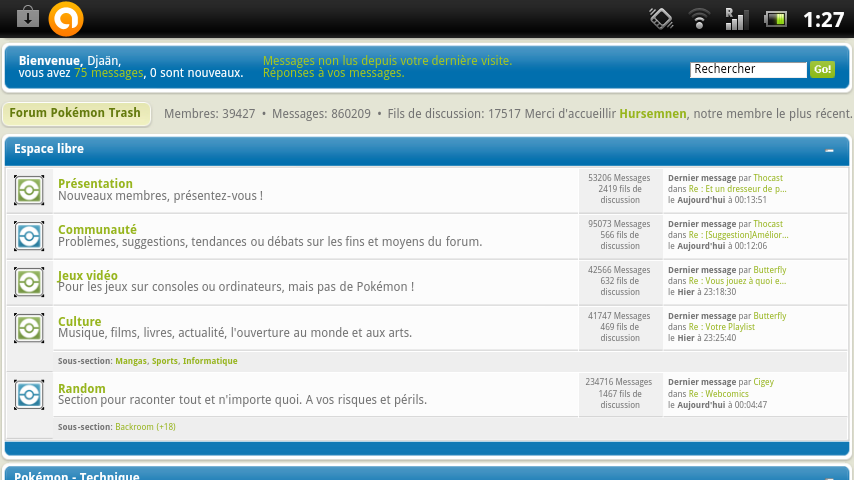Screen dimensions: 854x480
Task: Open the Informatique sub-section
Action: (x=210, y=361)
